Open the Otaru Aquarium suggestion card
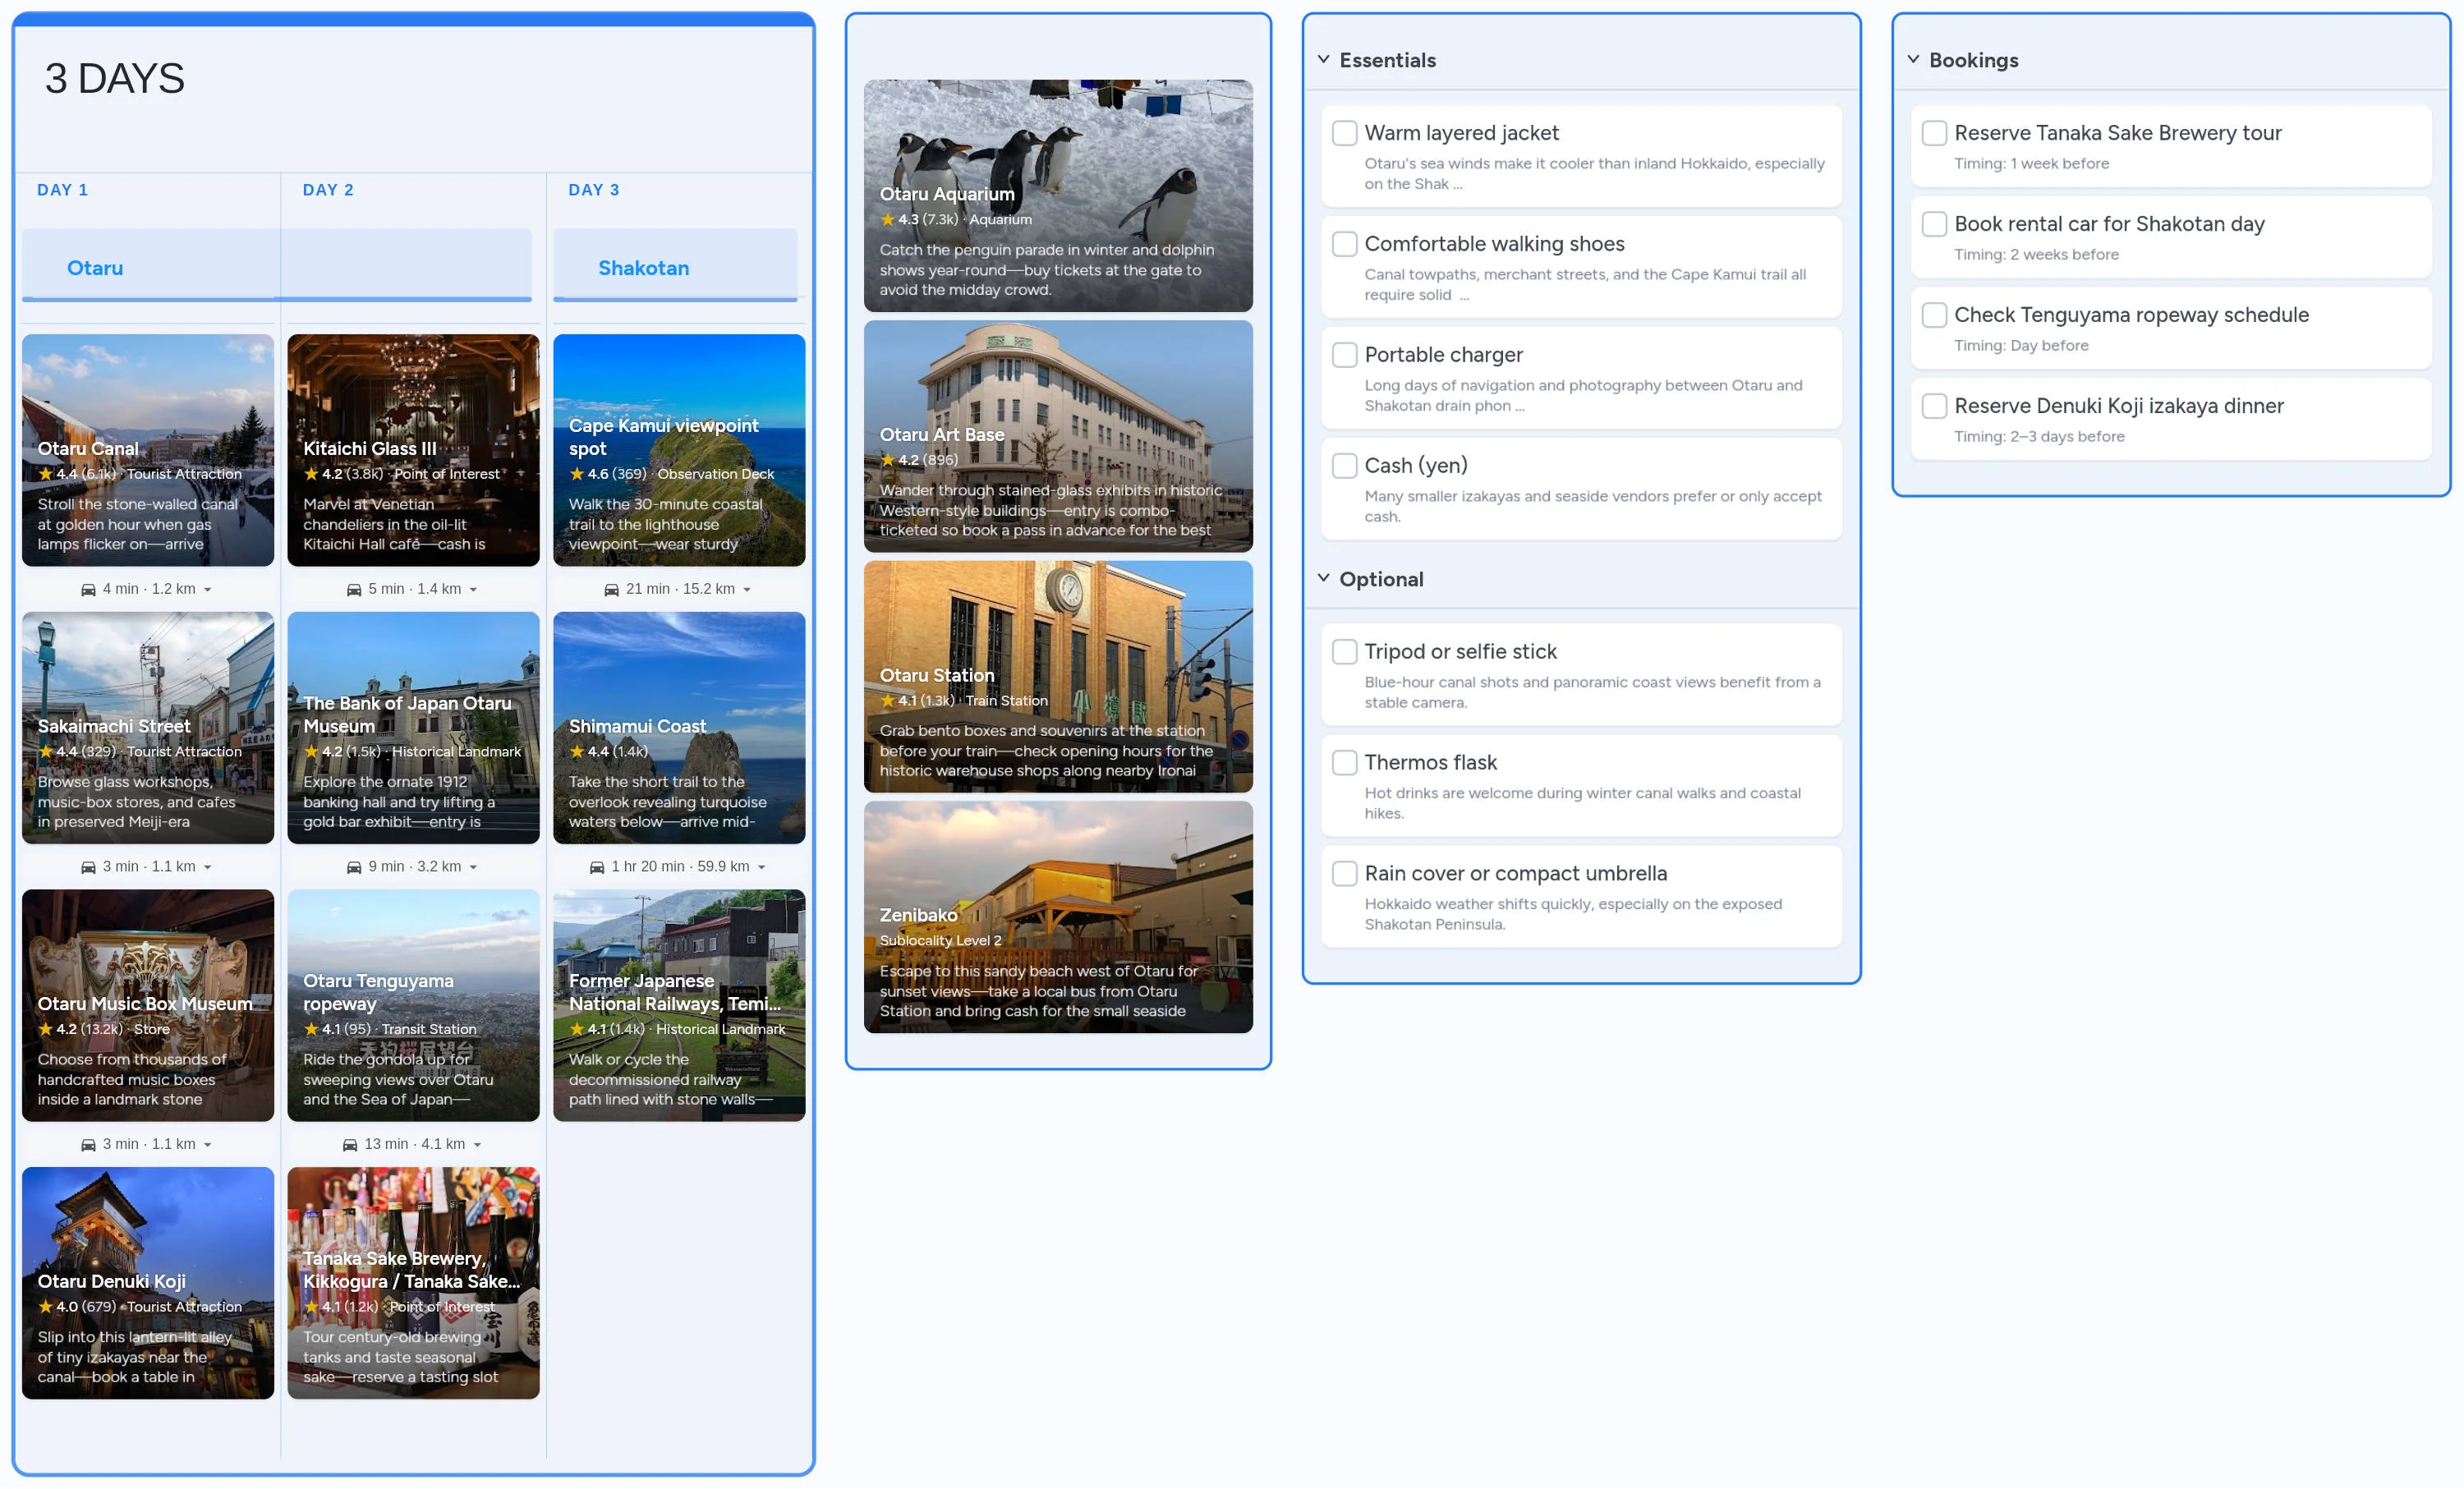Viewport: 2464px width, 1489px height. 1057,196
